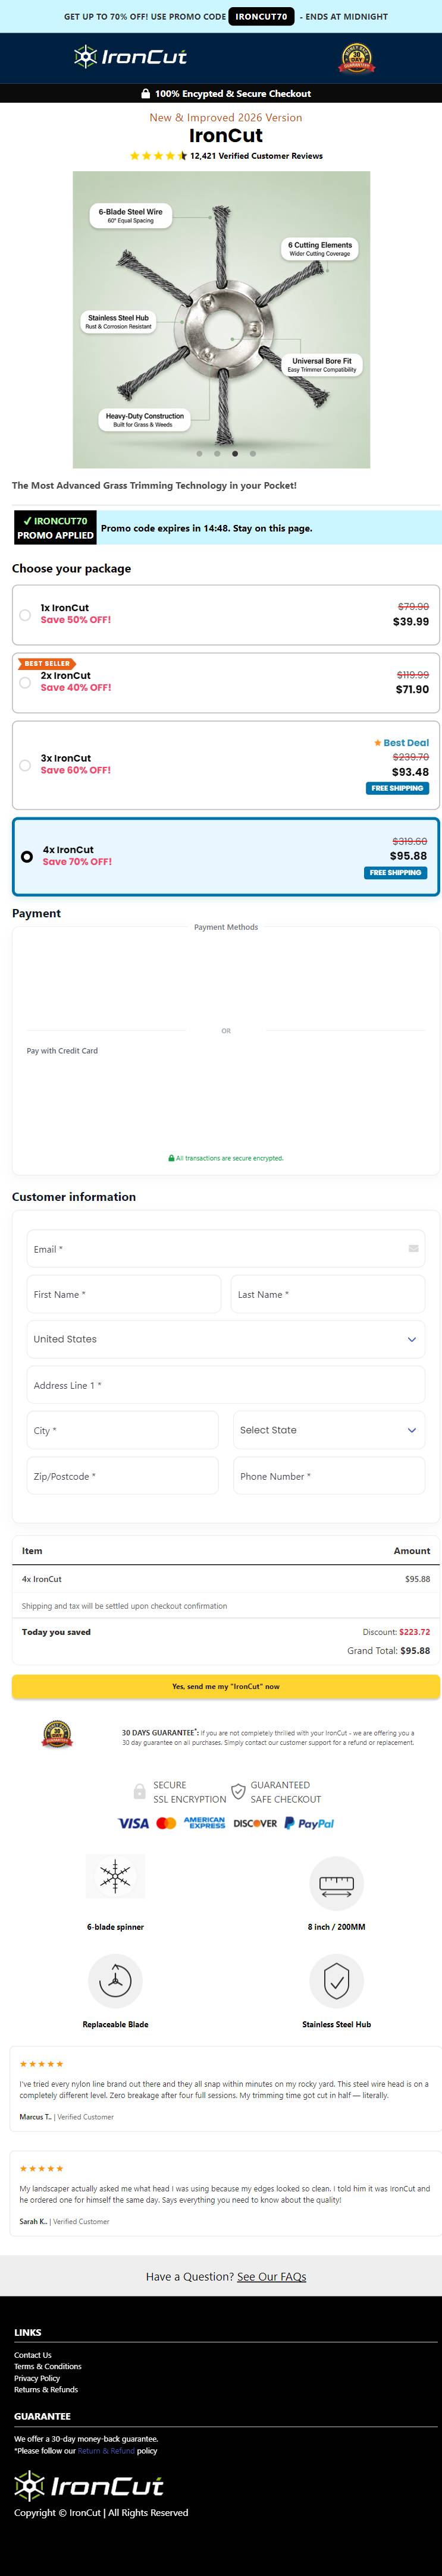Open the Contact Us footer link
This screenshot has height=2576, width=442.
point(33,2355)
